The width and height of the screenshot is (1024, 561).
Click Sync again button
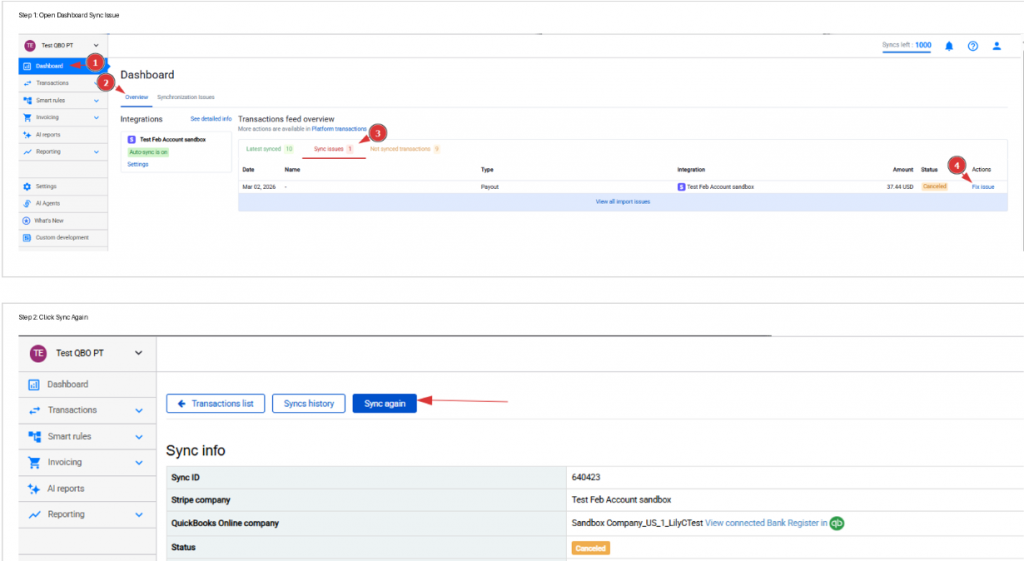coord(385,404)
